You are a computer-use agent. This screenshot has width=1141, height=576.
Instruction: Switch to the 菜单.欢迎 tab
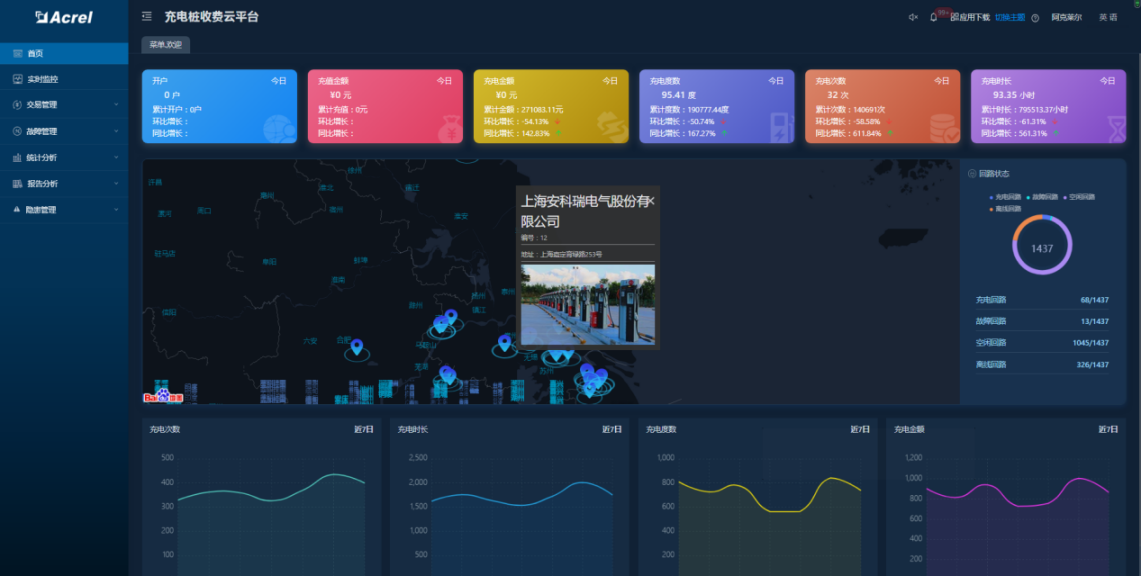click(165, 45)
